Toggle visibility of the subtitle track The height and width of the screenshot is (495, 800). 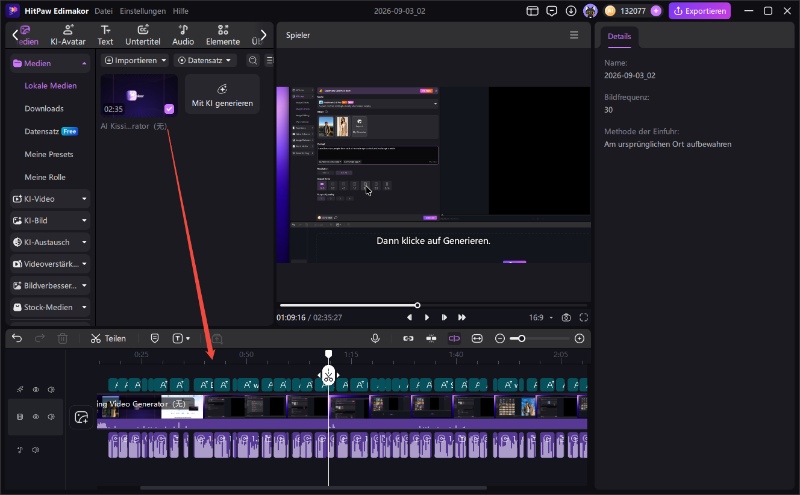36,389
